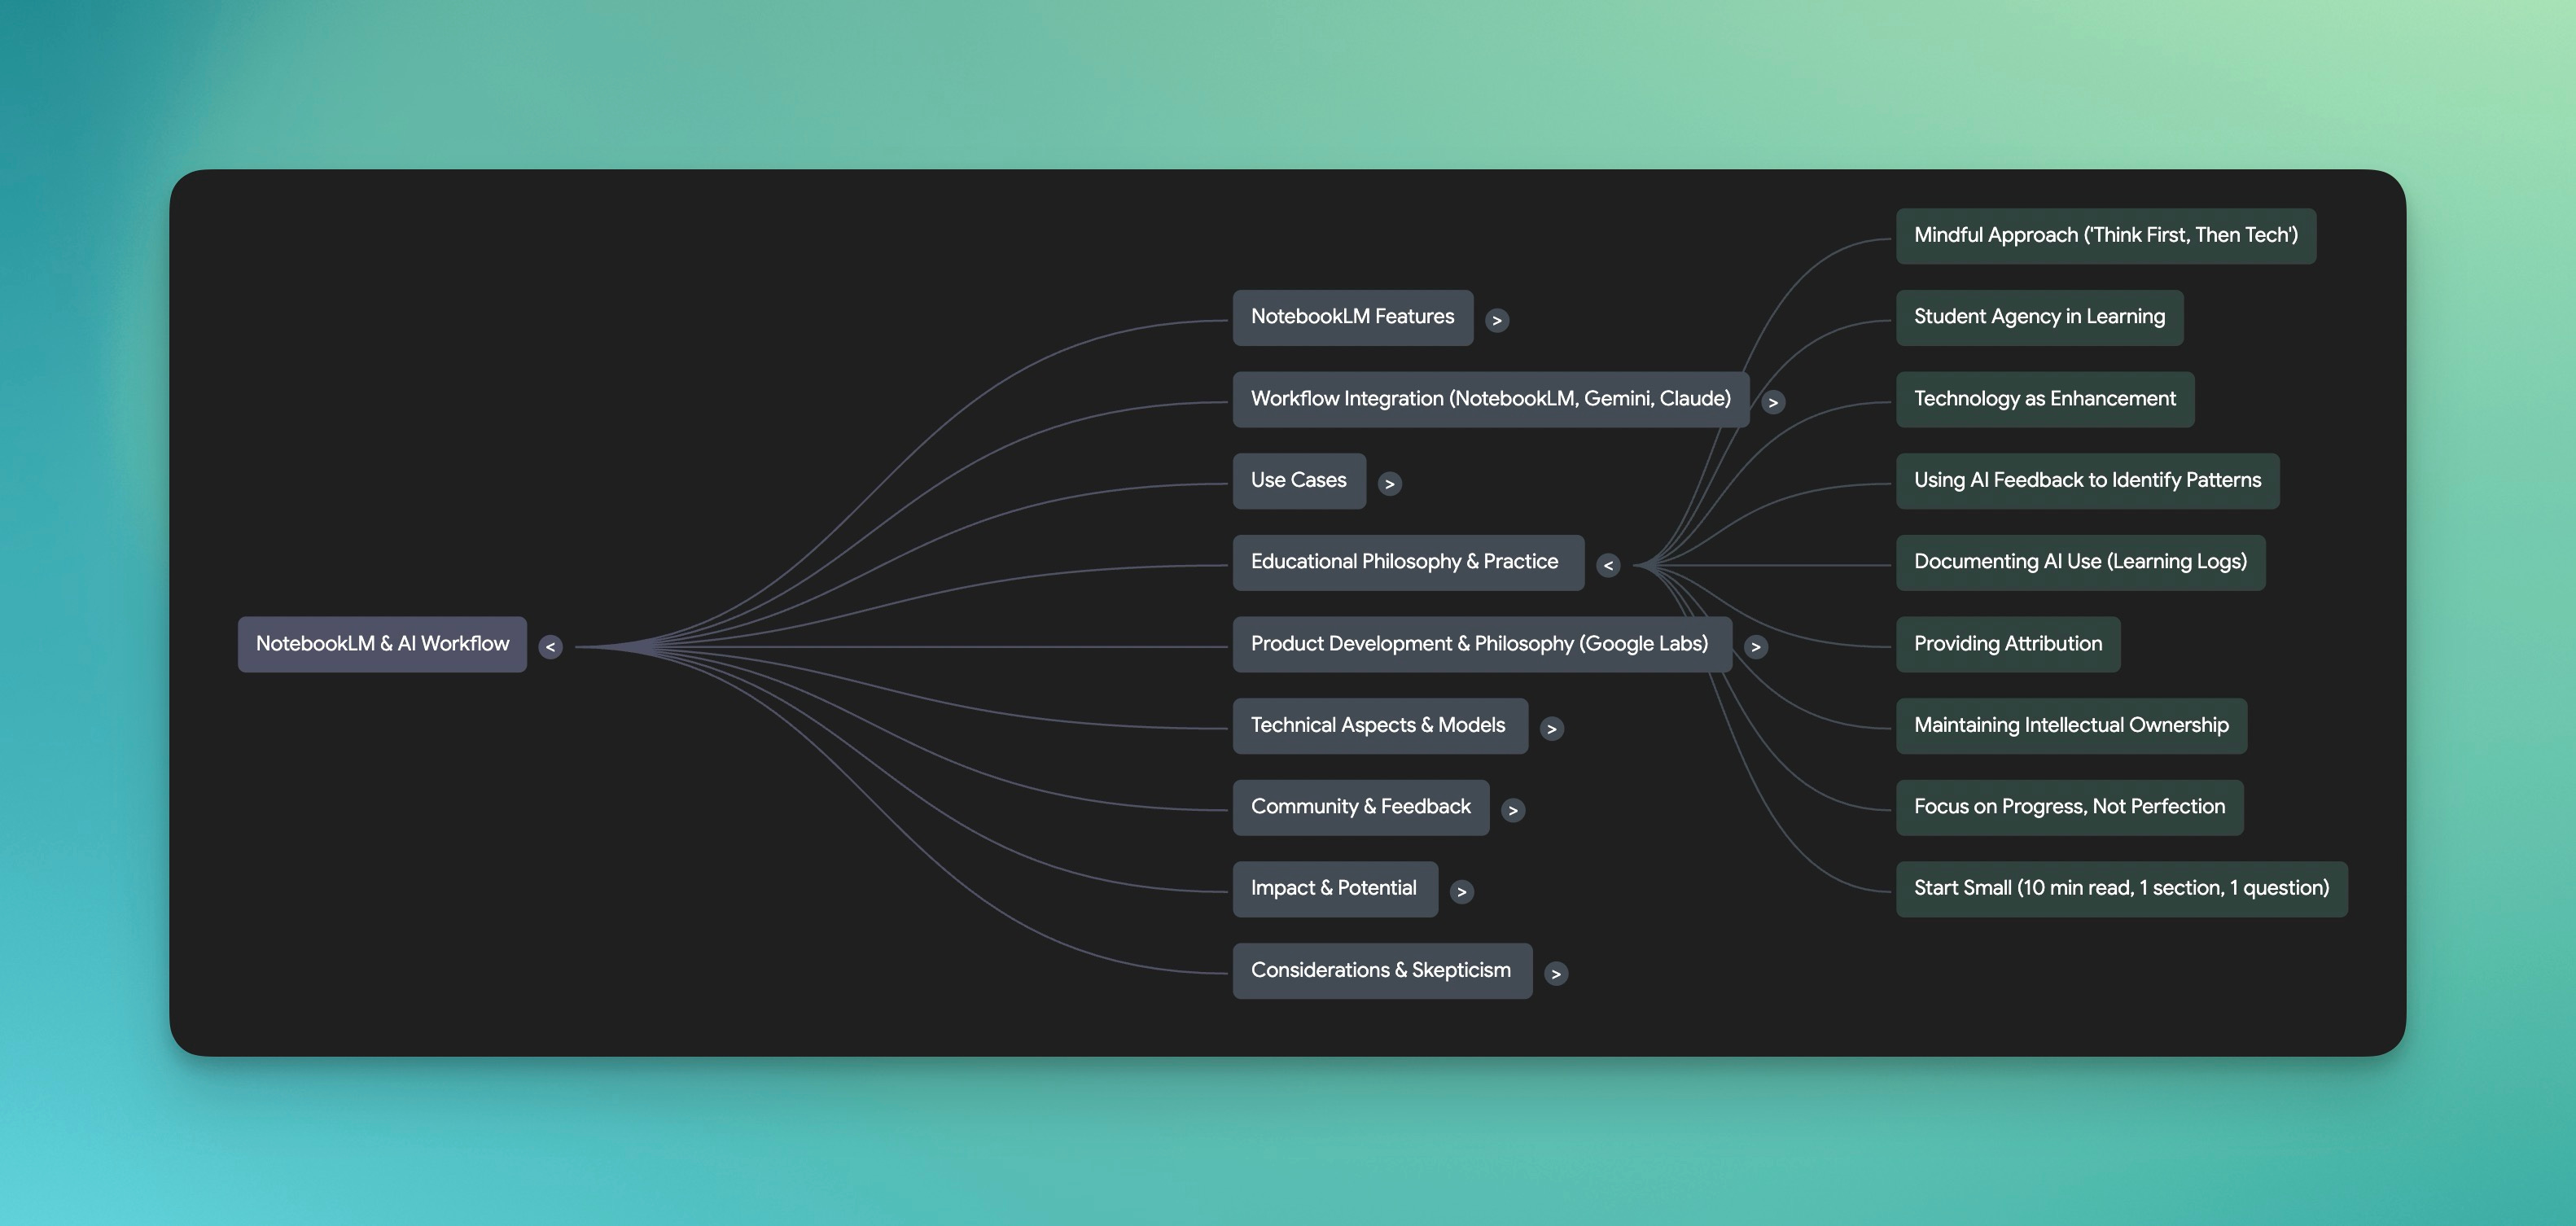Select Technology as Enhancement leaf
2576x1226 pixels.
point(2045,399)
